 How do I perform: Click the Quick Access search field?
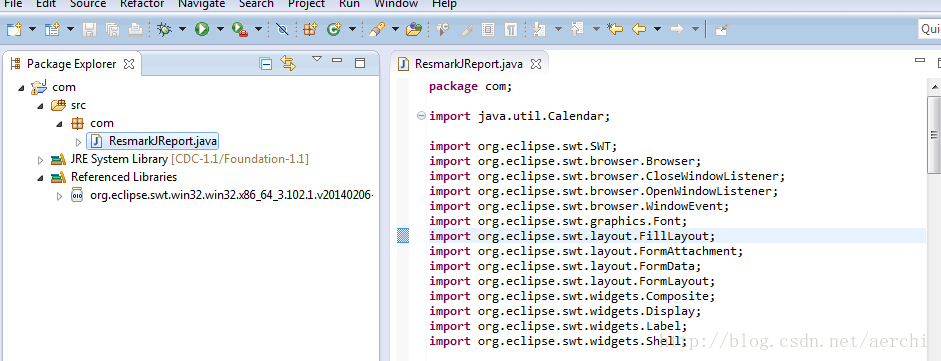(x=930, y=29)
